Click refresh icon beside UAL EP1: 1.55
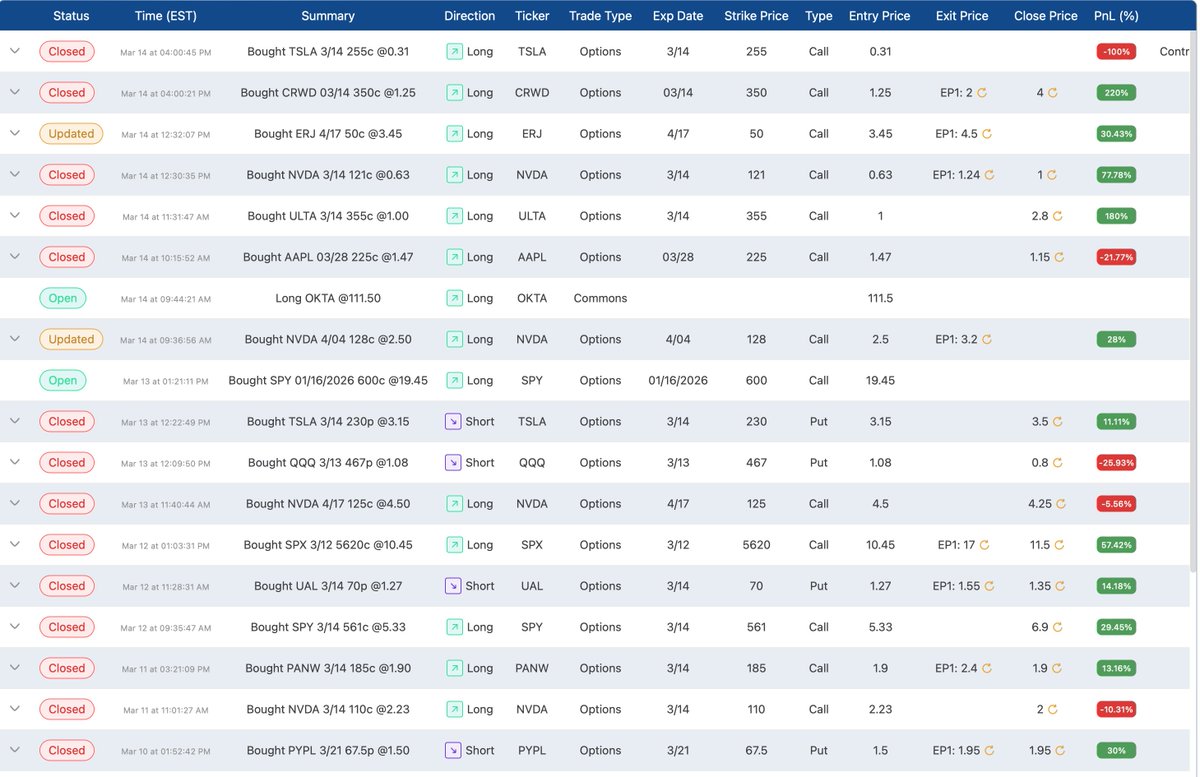1200x777 pixels. tap(989, 586)
